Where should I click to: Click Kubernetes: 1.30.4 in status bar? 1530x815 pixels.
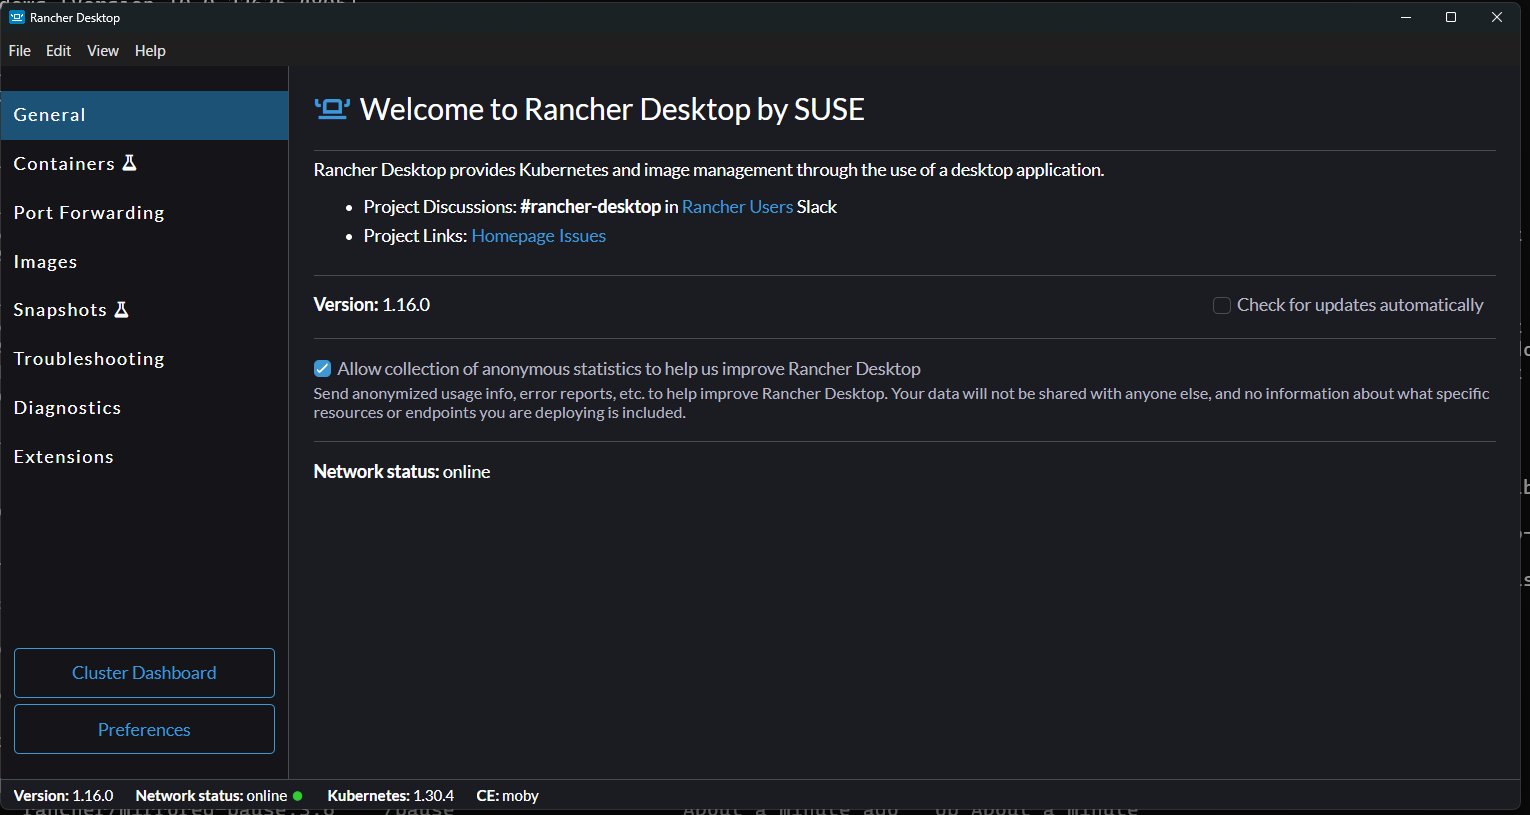pyautogui.click(x=391, y=796)
